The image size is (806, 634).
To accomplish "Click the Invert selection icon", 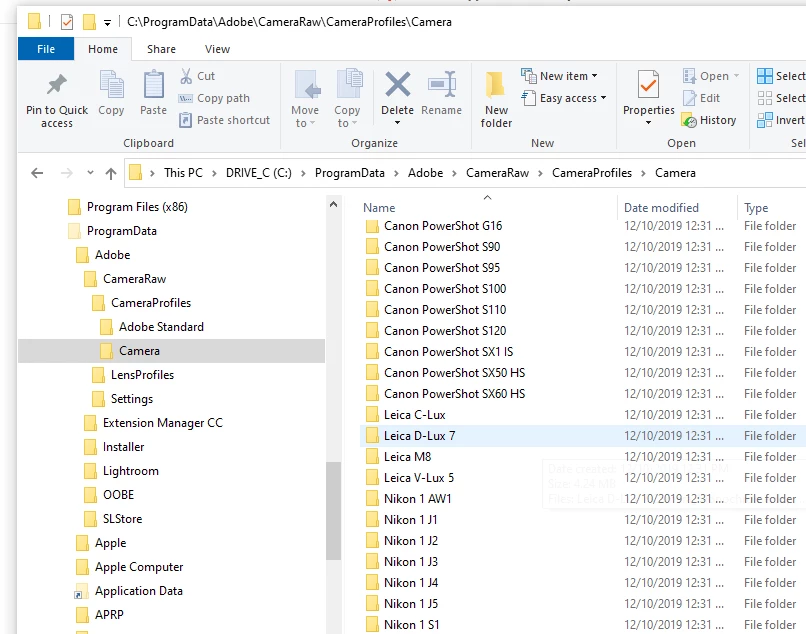I will point(765,120).
